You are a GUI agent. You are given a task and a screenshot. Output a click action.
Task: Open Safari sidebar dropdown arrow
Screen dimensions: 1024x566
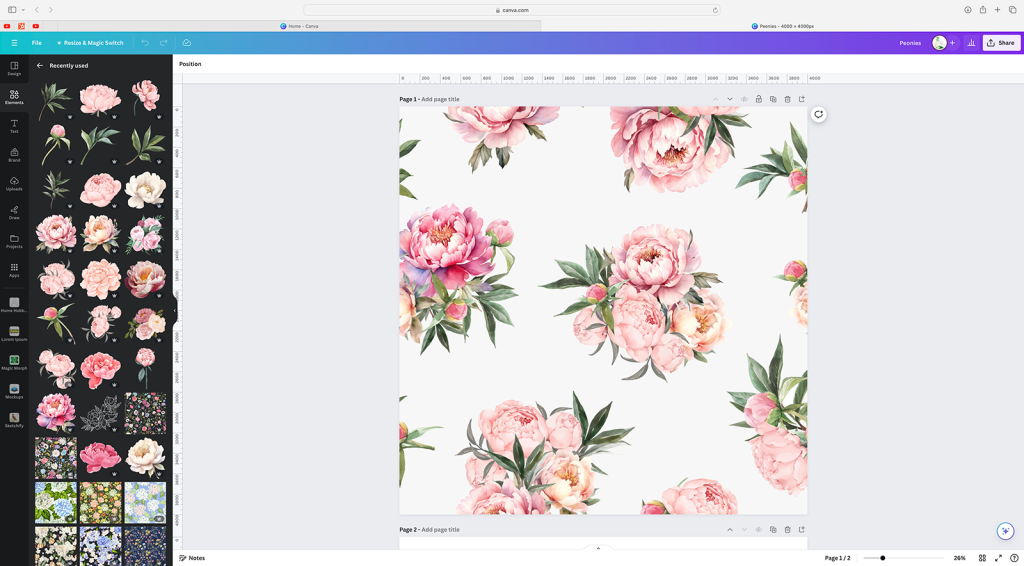point(23,10)
